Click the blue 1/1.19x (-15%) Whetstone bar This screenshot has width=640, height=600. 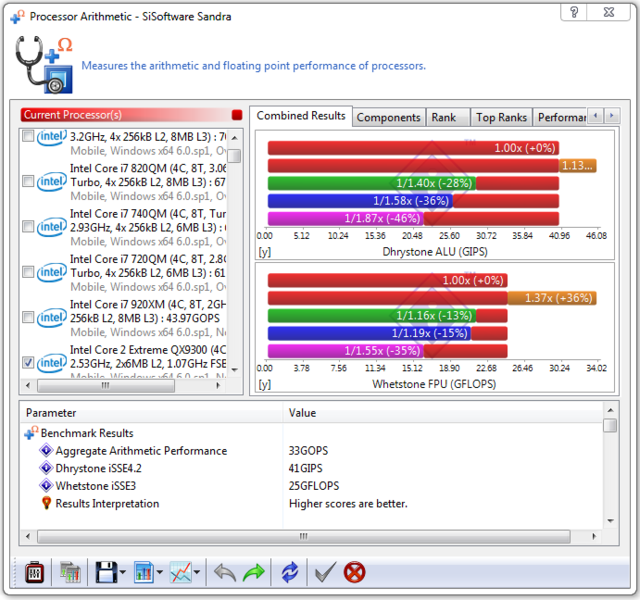(x=369, y=333)
